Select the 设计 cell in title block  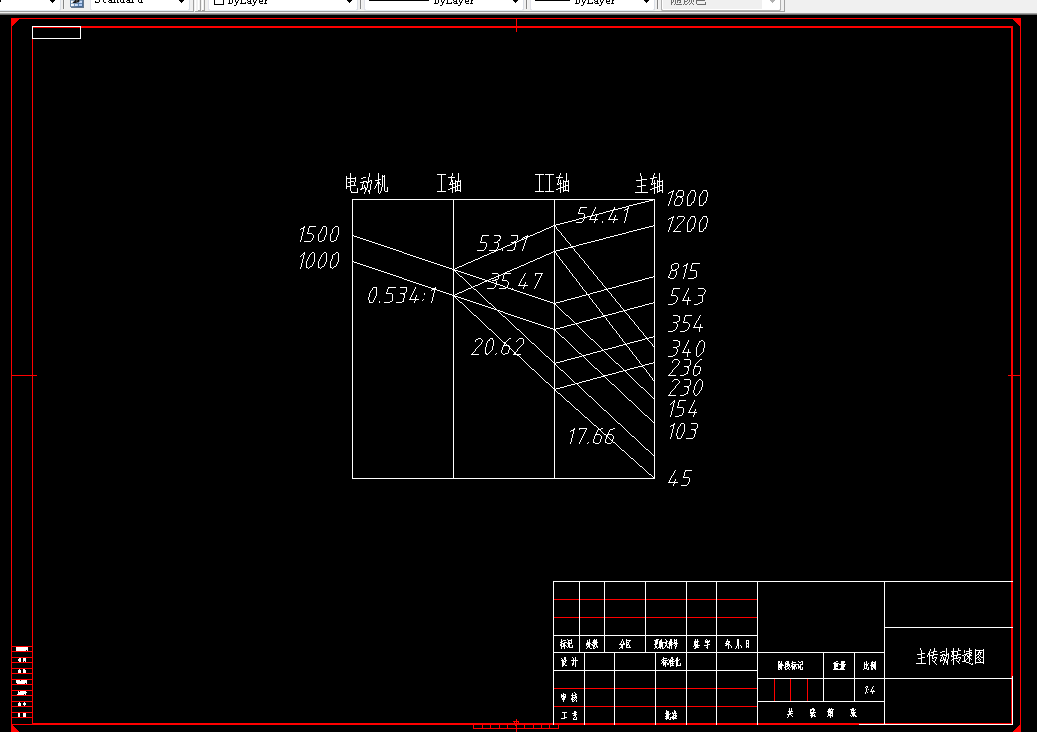tap(569, 662)
